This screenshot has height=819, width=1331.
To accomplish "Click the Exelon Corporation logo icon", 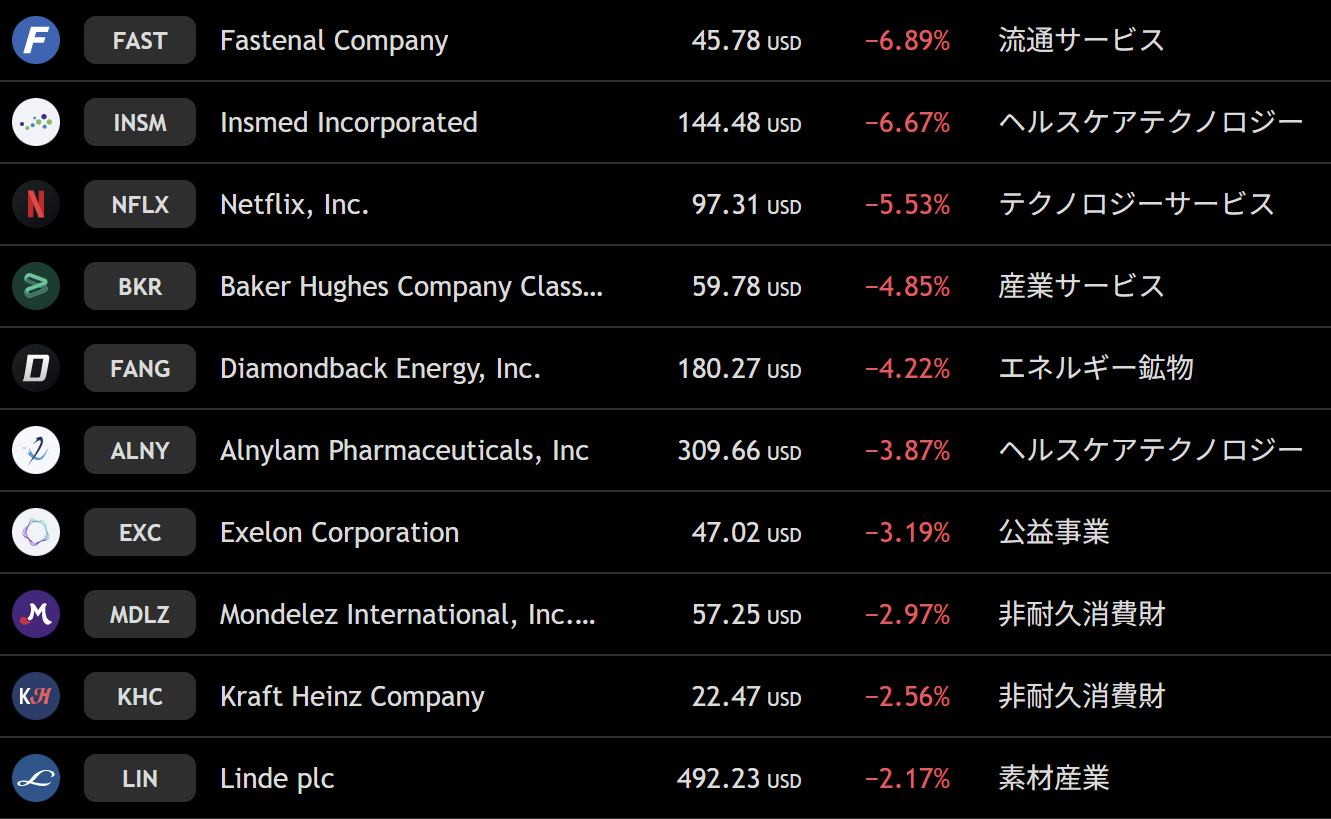I will click(x=36, y=533).
